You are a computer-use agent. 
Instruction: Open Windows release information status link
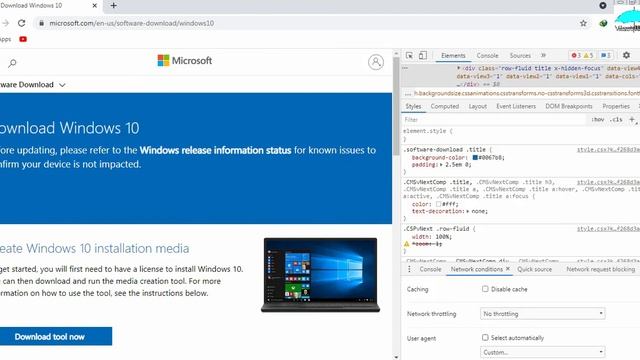click(x=215, y=150)
